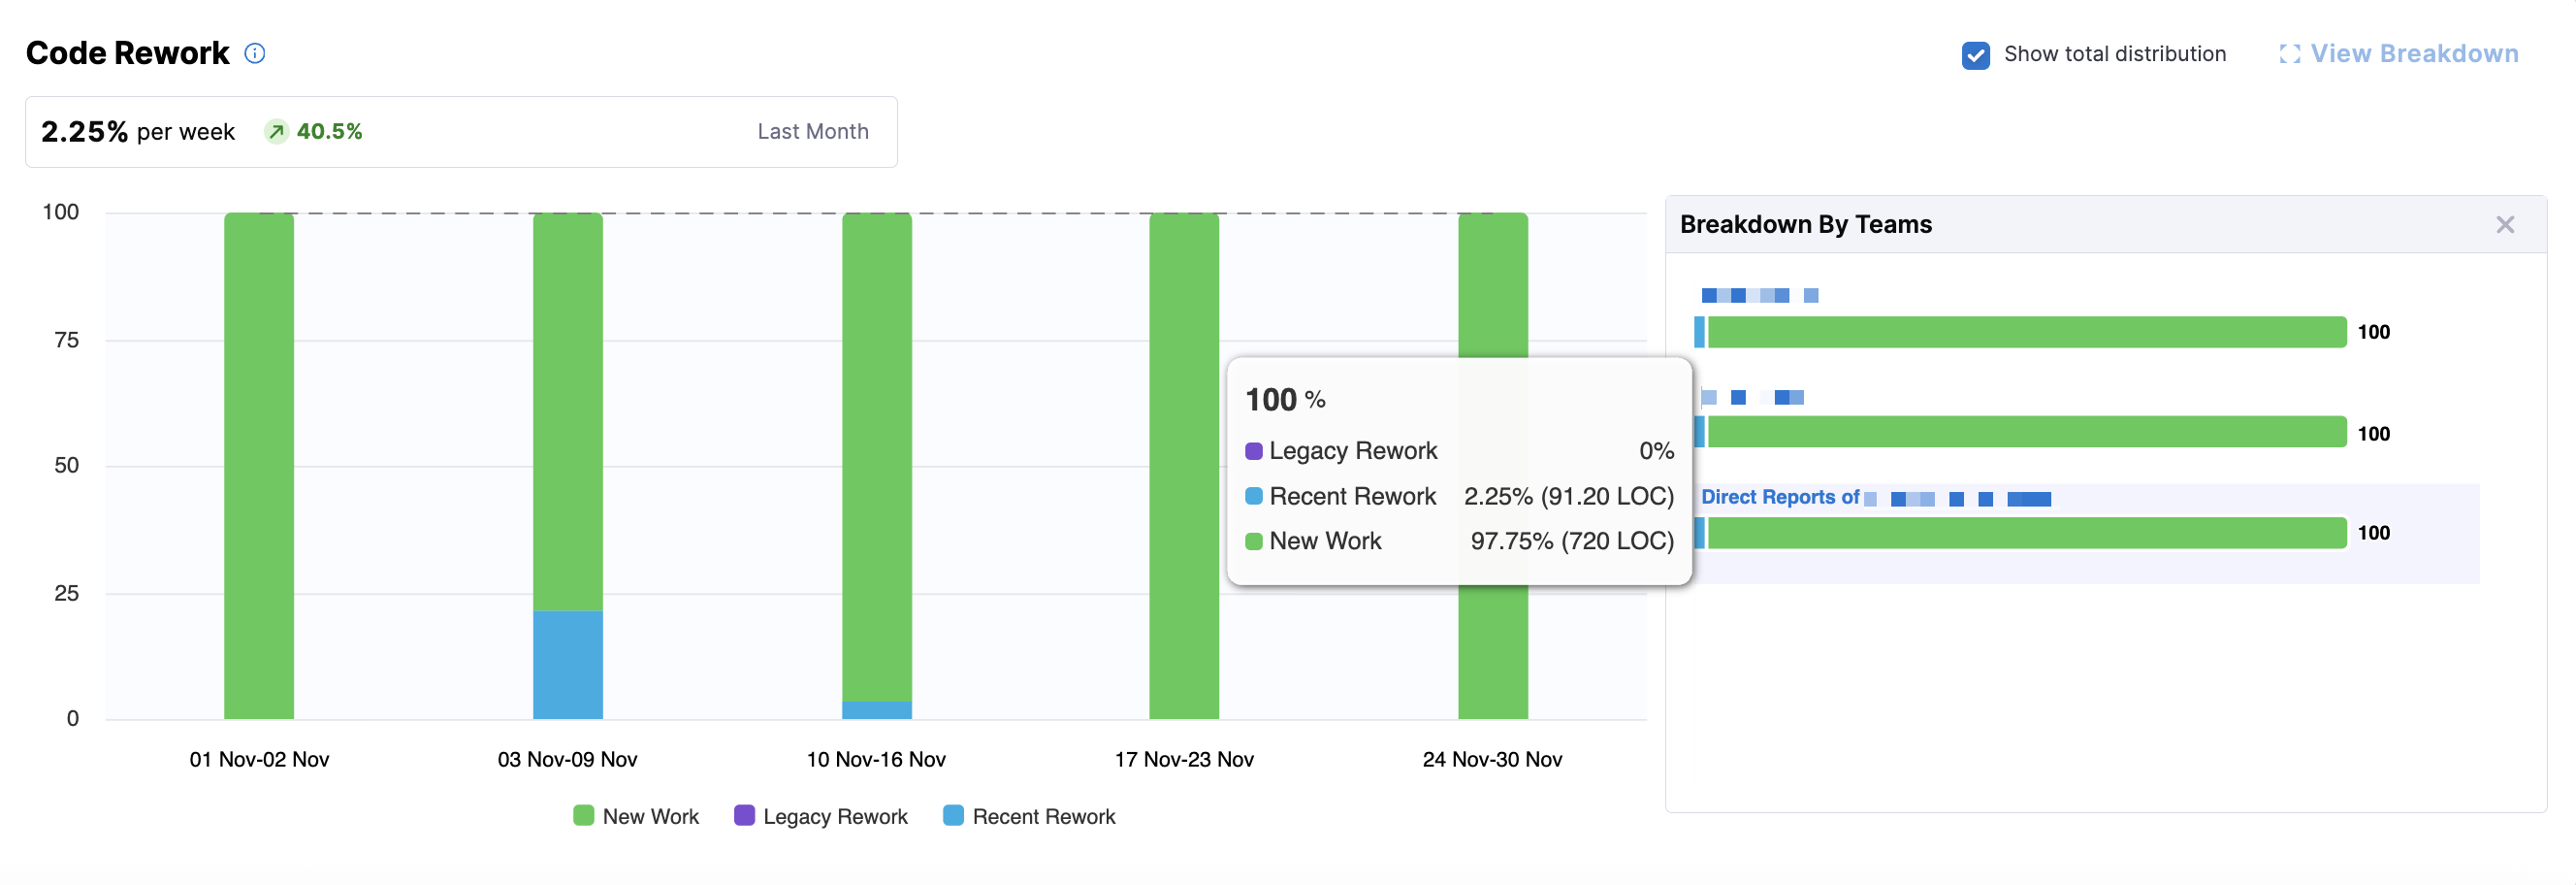The image size is (2576, 885).
Task: Click the green New Work legend swatch
Action: click(x=583, y=815)
